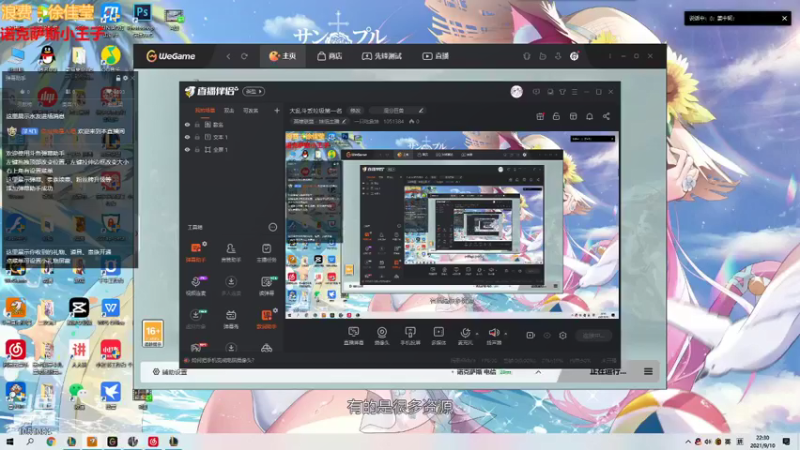This screenshot has width=800, height=450.
Task: Click the share icon above preview
Action: 606,116
